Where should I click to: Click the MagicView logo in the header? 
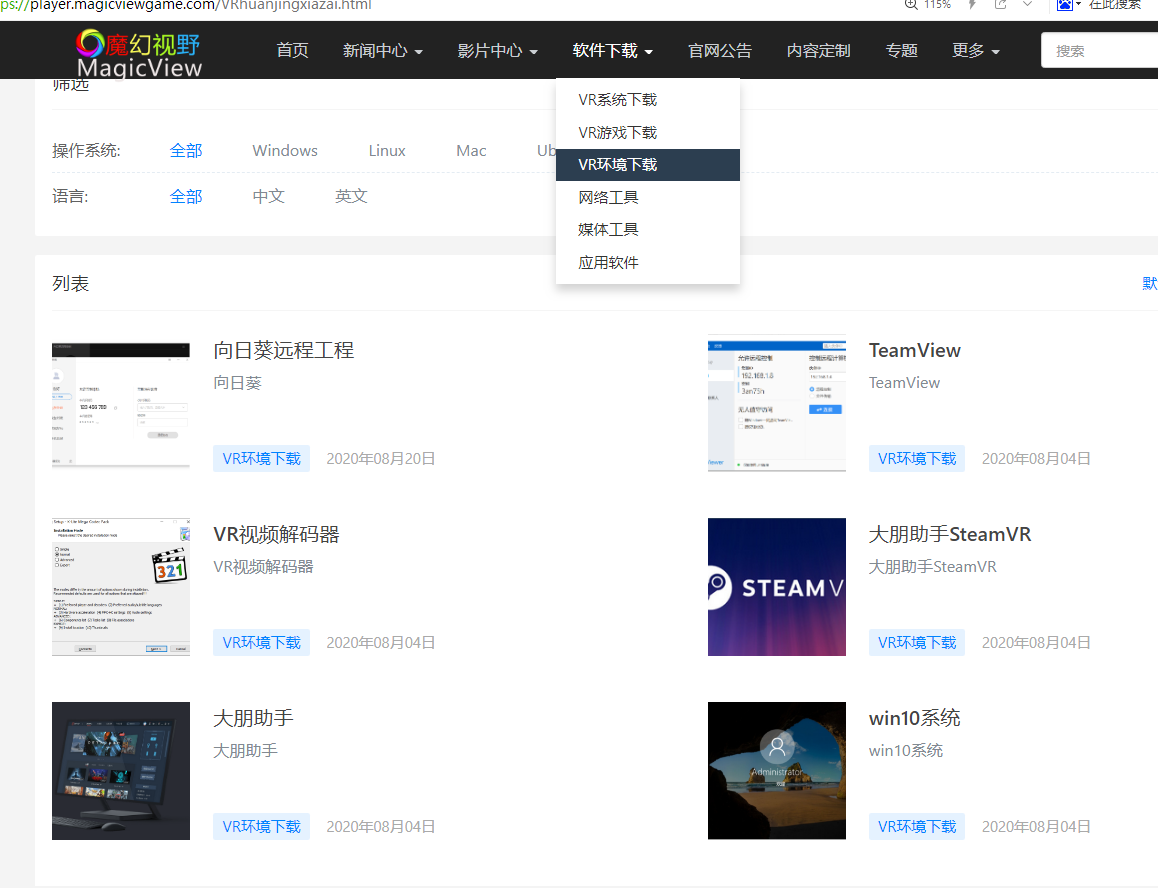[139, 53]
